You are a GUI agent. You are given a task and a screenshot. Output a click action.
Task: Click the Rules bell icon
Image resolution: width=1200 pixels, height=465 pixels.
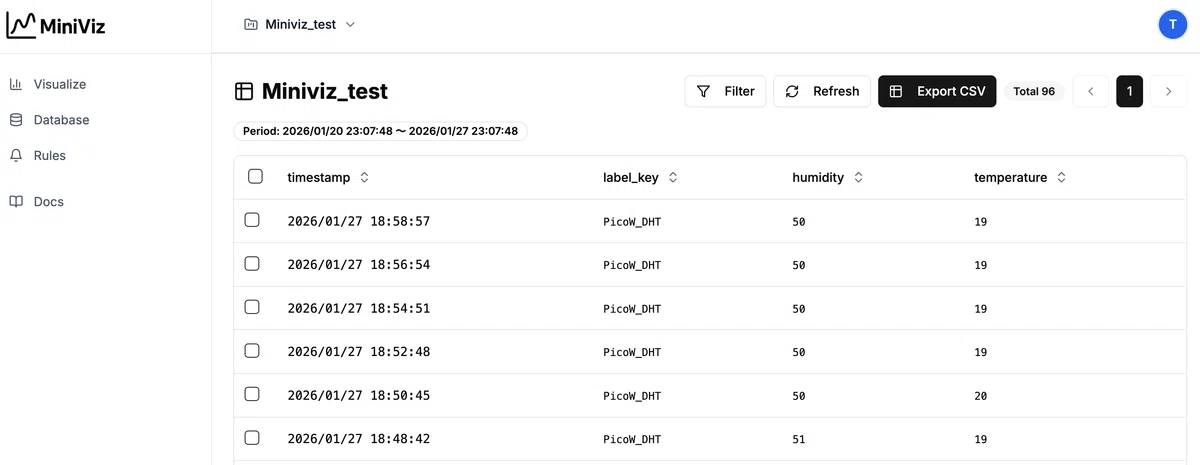[x=16, y=156]
